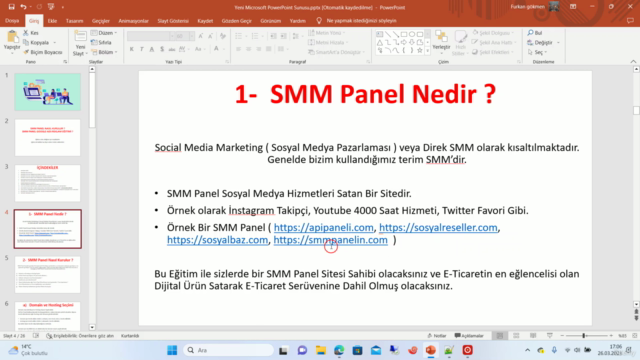Toggle text shadow S formatting
This screenshot has height=360, width=640.
162,49
